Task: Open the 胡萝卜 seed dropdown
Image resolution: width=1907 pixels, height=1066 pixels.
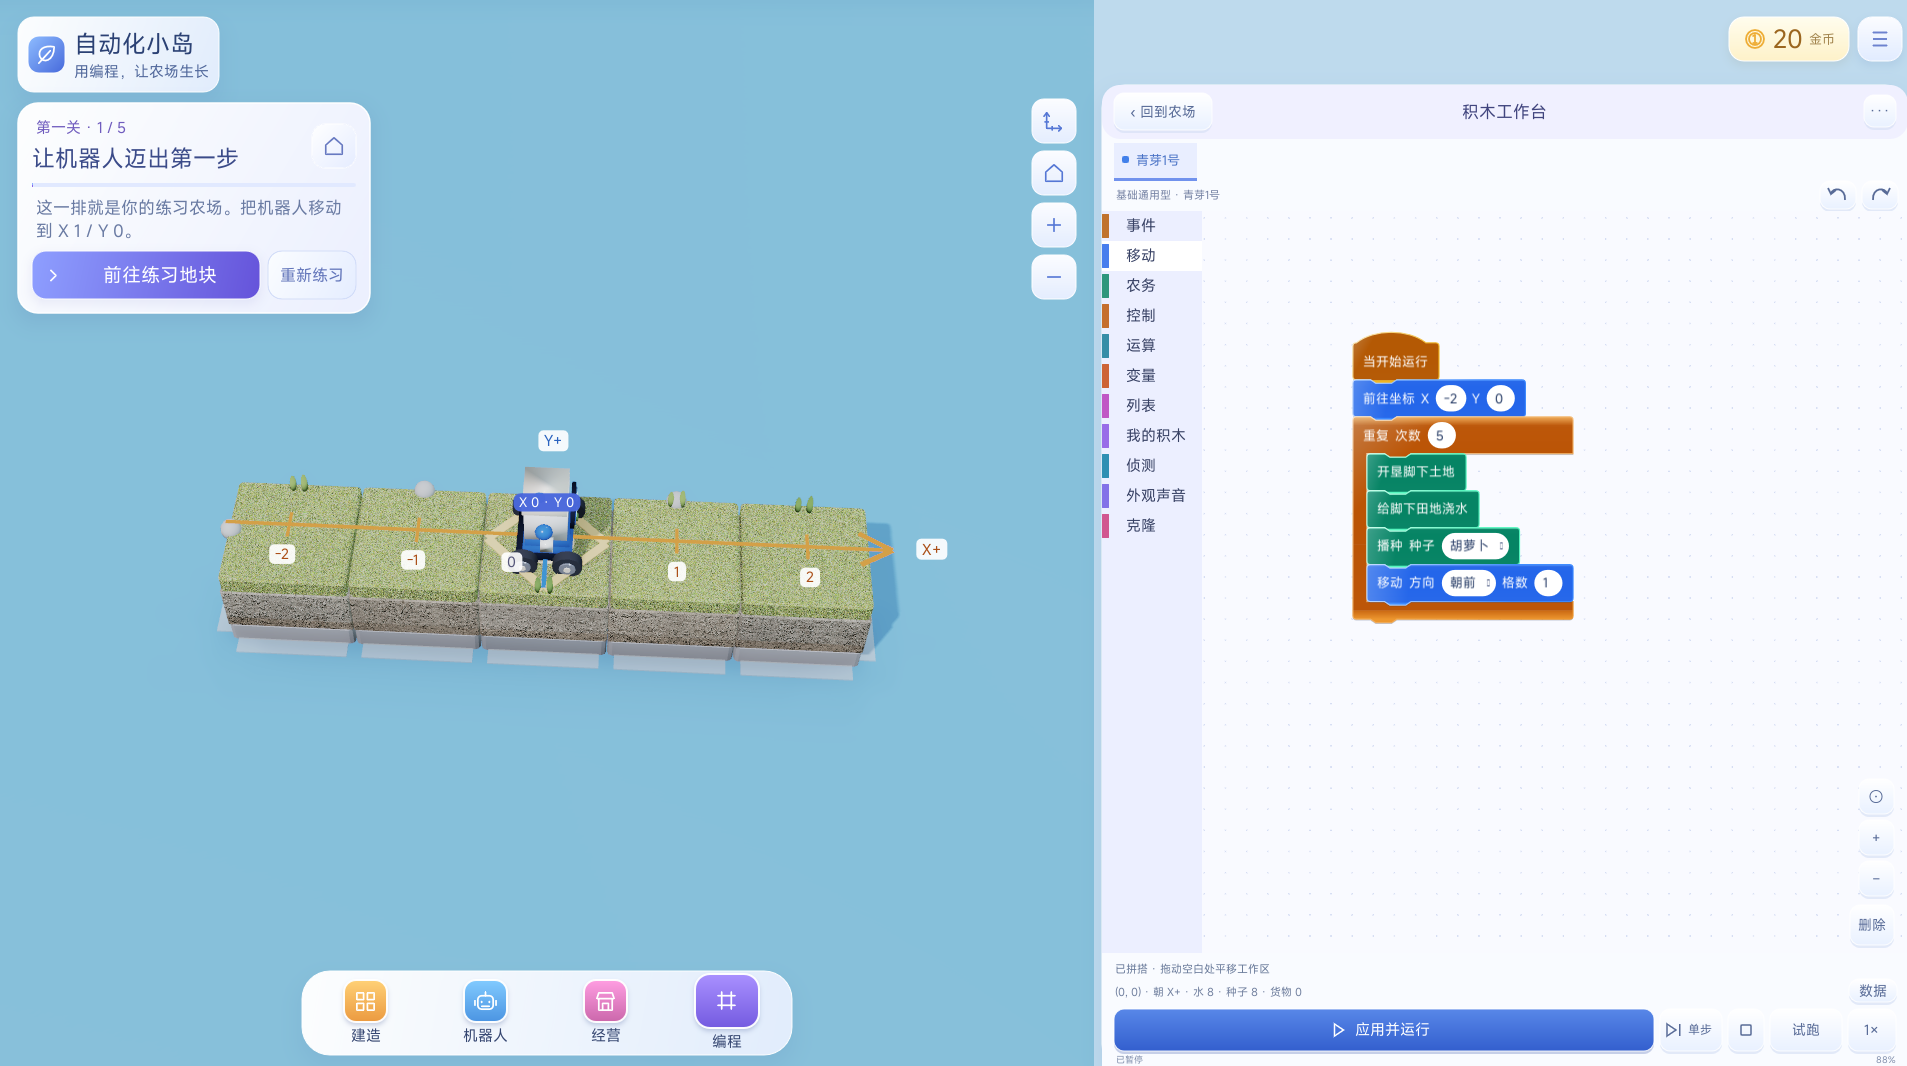Action: pyautogui.click(x=1476, y=546)
